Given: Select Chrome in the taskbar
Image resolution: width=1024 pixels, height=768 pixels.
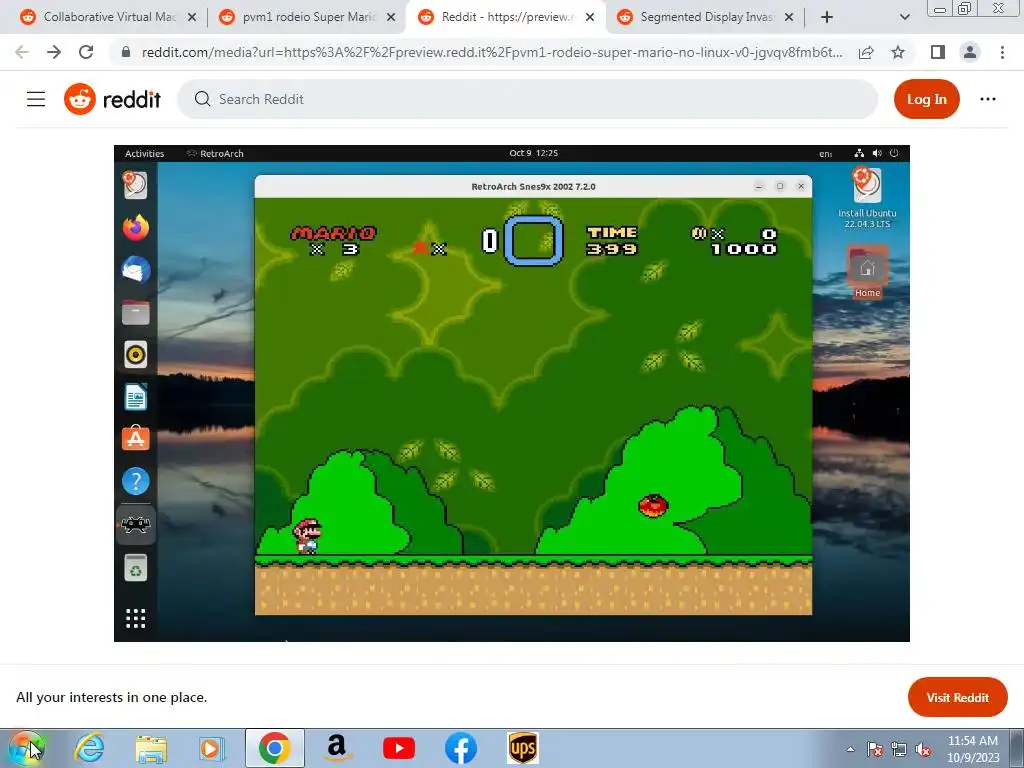Looking at the screenshot, I should (274, 748).
